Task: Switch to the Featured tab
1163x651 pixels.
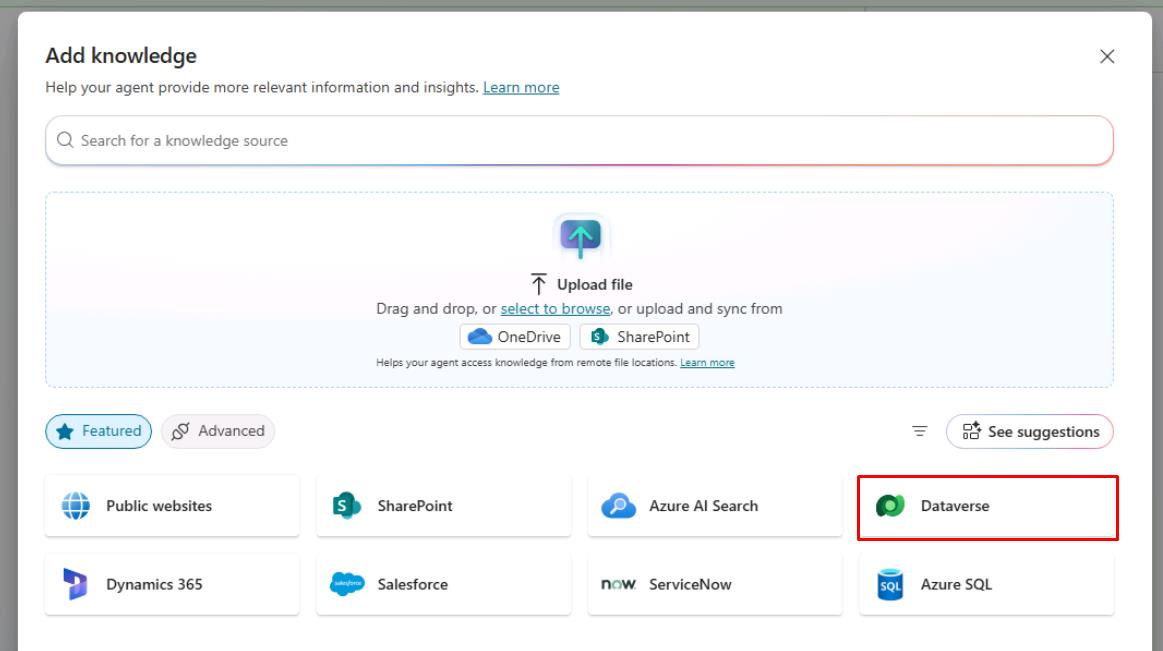Action: pyautogui.click(x=99, y=432)
